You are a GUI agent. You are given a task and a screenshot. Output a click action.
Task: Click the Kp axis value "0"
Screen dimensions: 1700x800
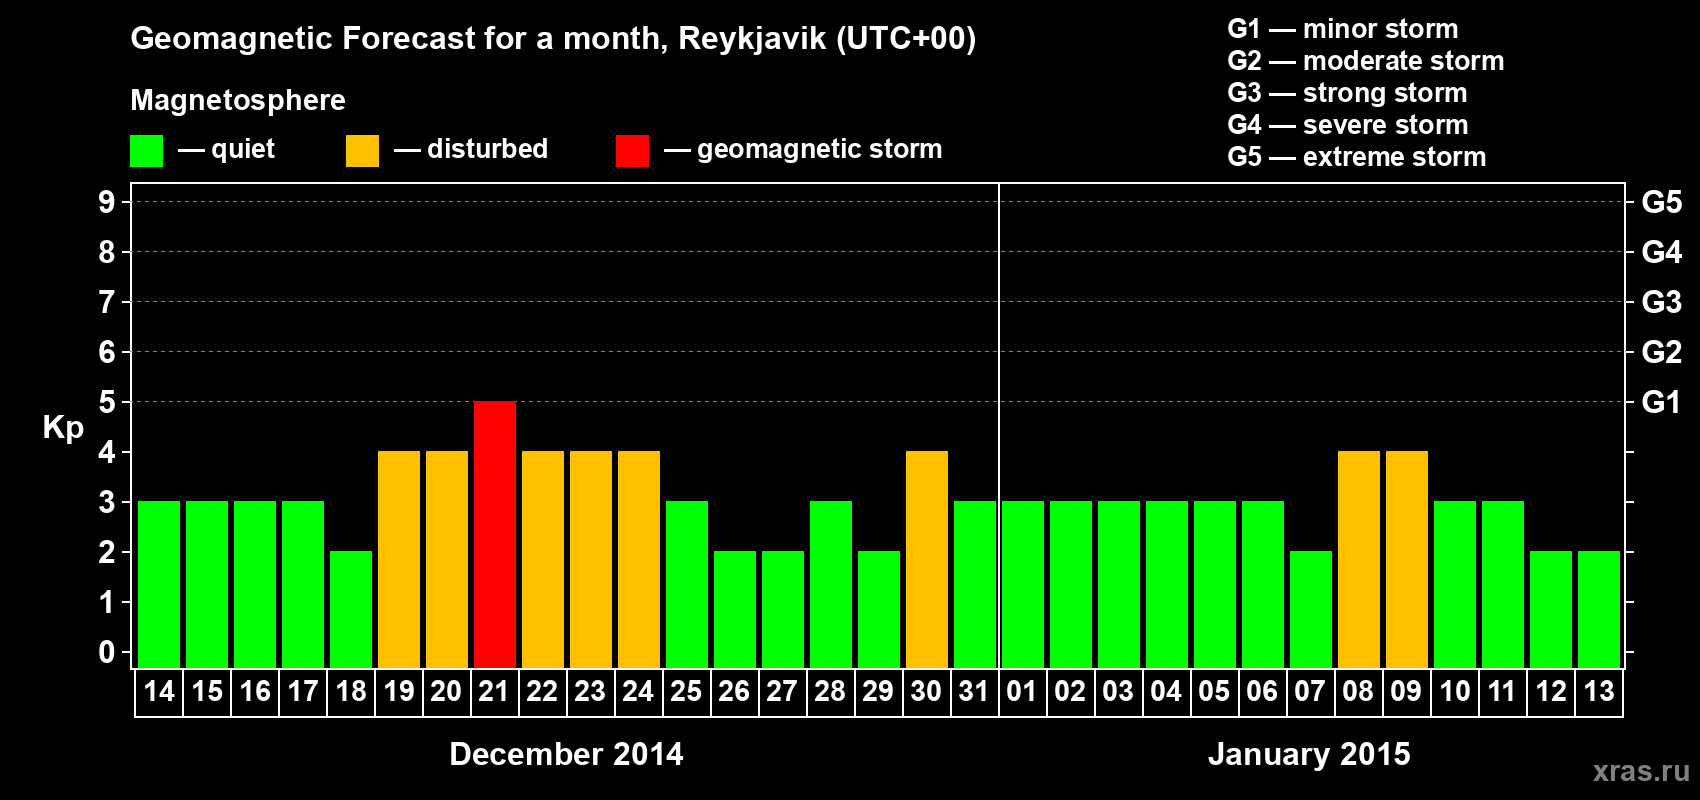click(x=107, y=652)
